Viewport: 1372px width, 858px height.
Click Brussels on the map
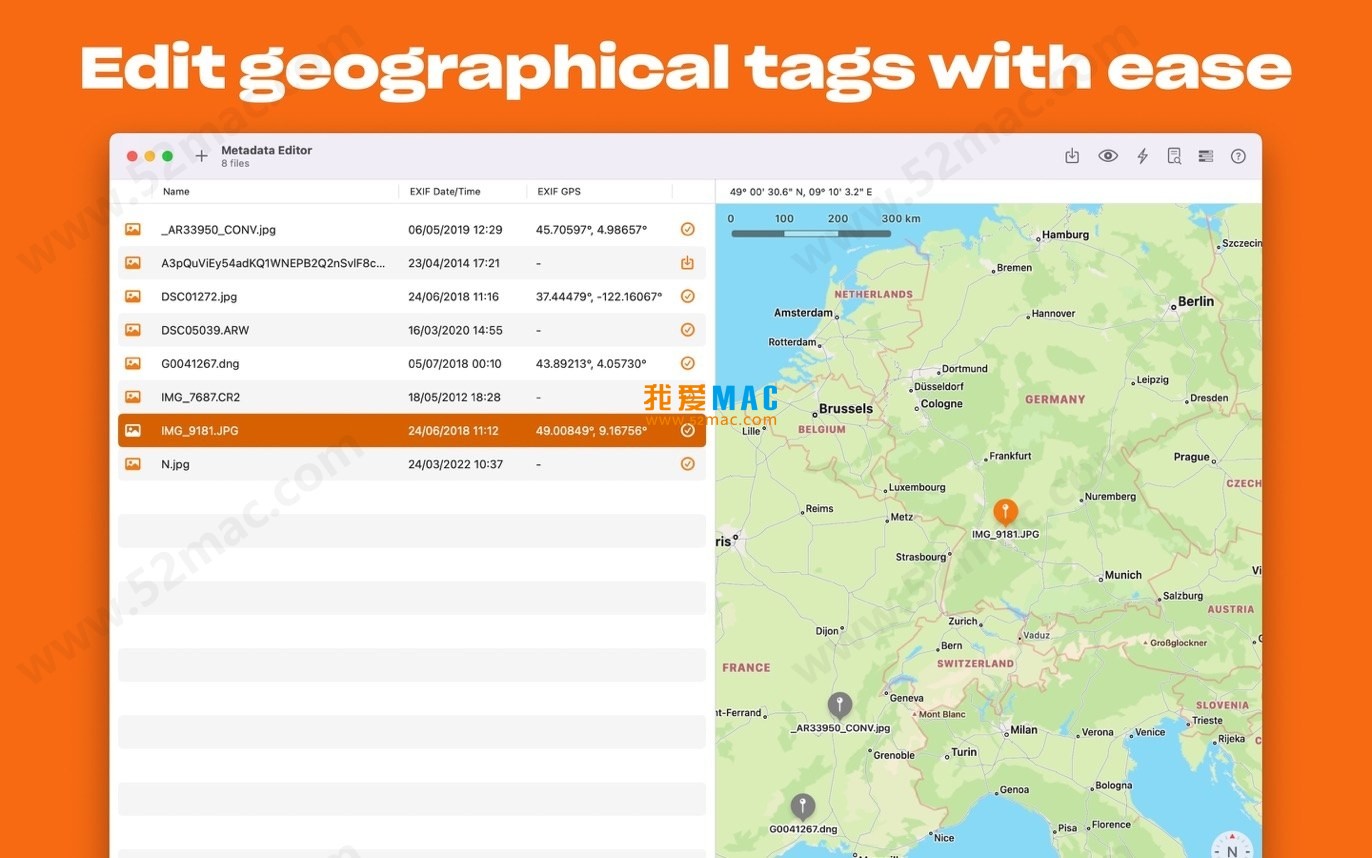point(845,408)
